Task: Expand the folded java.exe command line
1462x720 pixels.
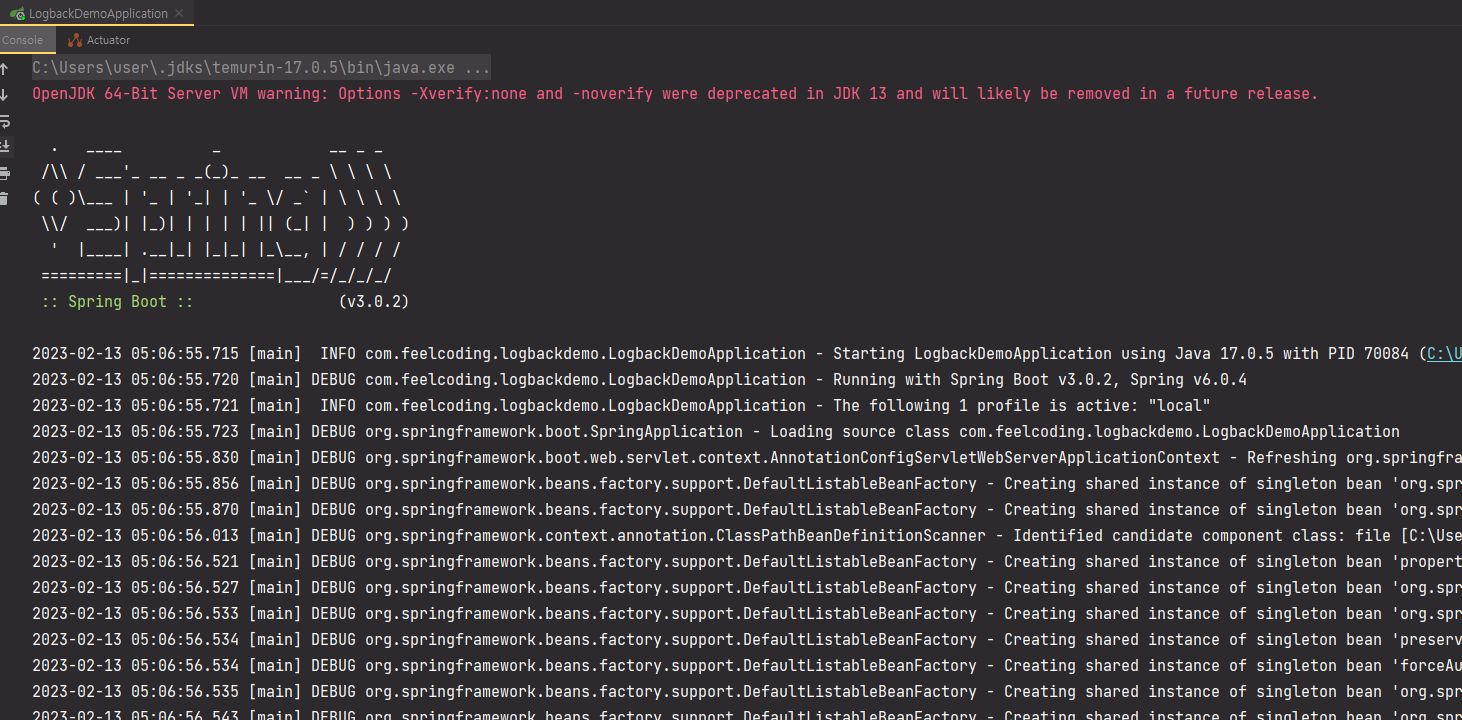Action: coord(261,68)
